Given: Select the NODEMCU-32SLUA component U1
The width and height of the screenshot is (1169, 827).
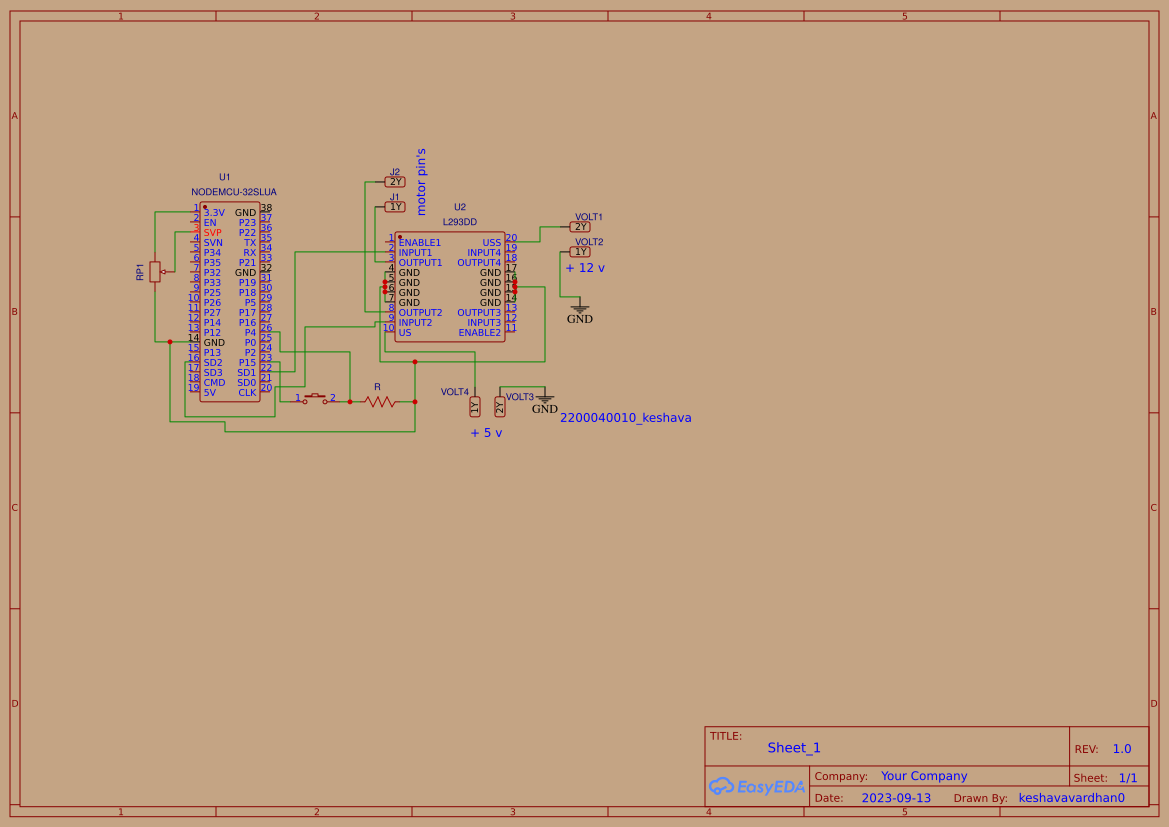Looking at the screenshot, I should pyautogui.click(x=228, y=300).
